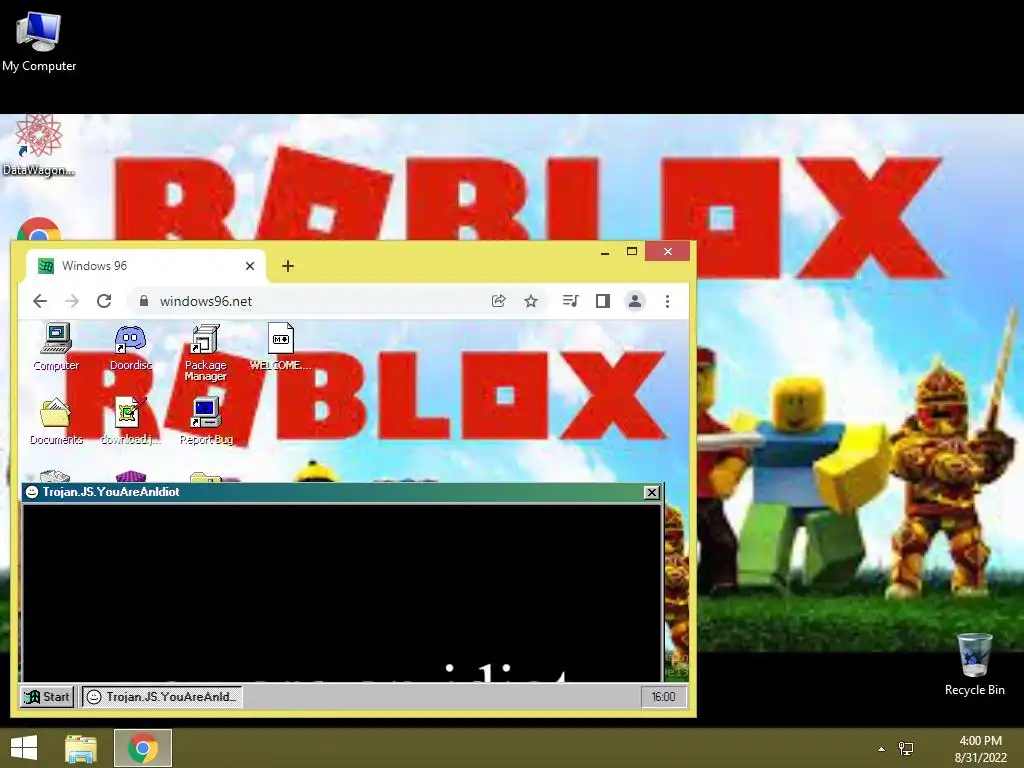Open Package Manager in Windows 96
The height and width of the screenshot is (768, 1024).
pyautogui.click(x=205, y=352)
